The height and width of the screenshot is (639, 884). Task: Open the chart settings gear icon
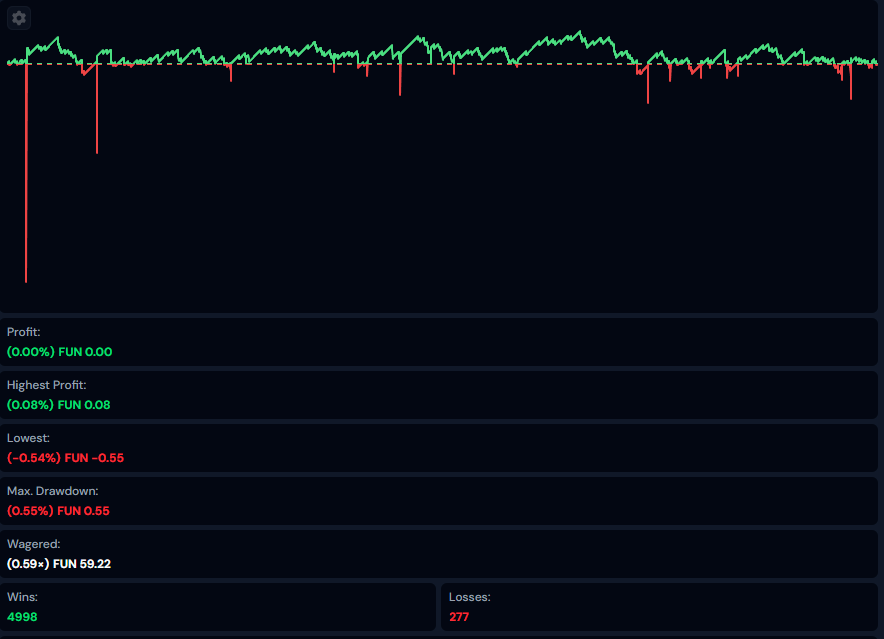pyautogui.click(x=19, y=18)
